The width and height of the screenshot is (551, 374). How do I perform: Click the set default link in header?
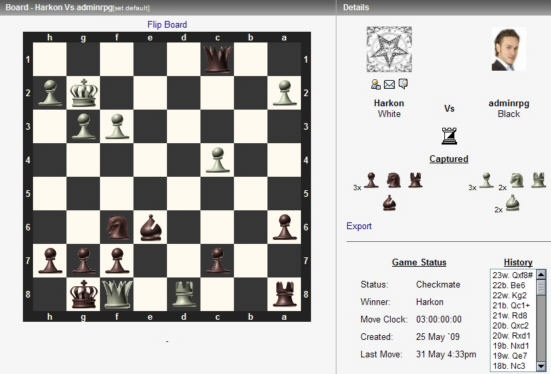pyautogui.click(x=131, y=8)
